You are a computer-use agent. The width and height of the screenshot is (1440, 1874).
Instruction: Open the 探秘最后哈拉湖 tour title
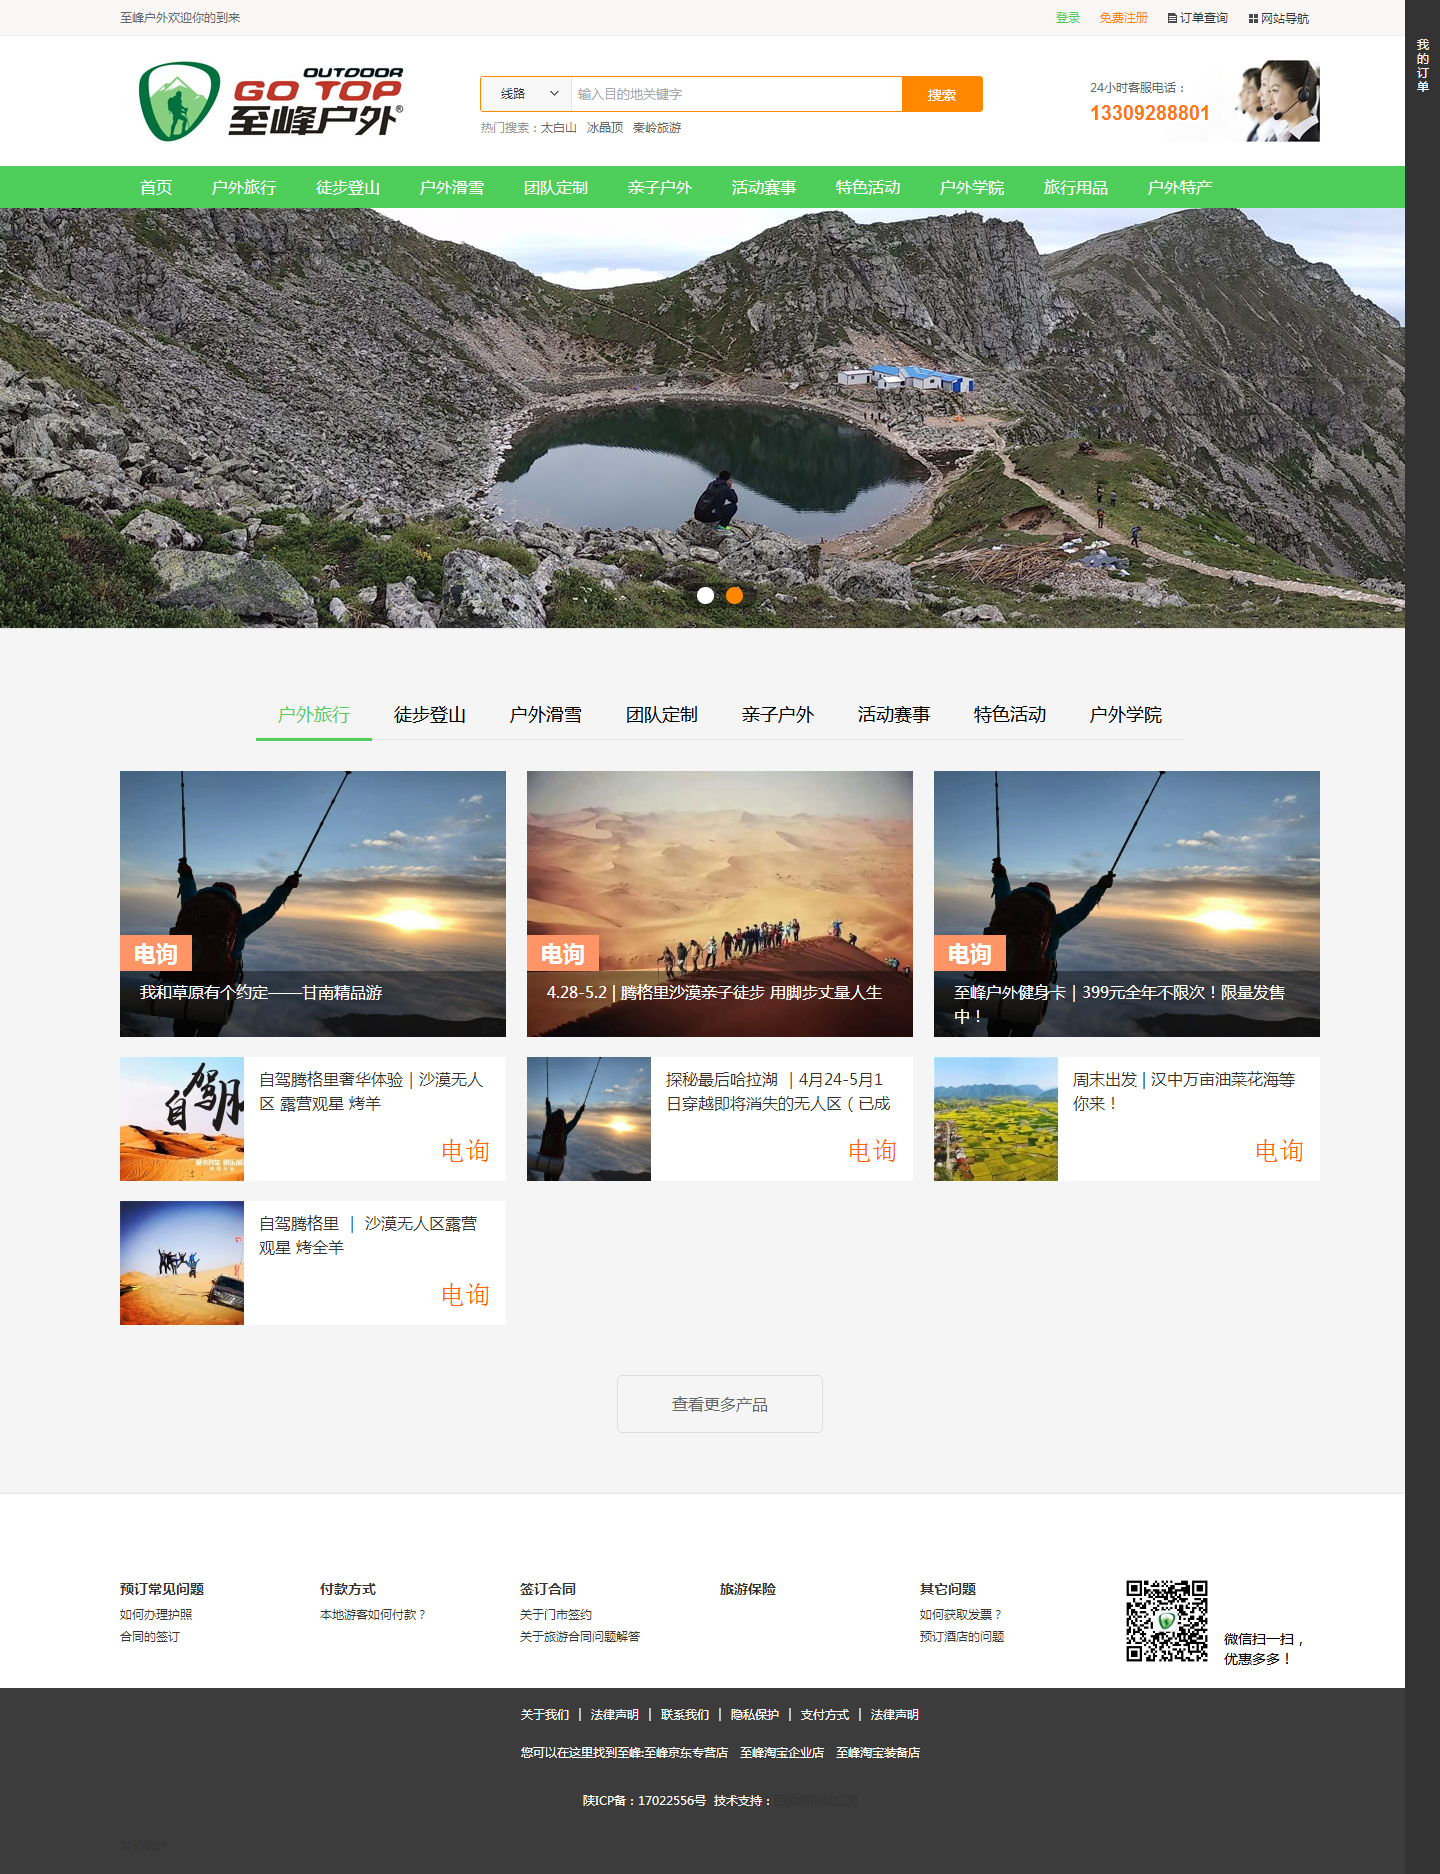tap(778, 1091)
